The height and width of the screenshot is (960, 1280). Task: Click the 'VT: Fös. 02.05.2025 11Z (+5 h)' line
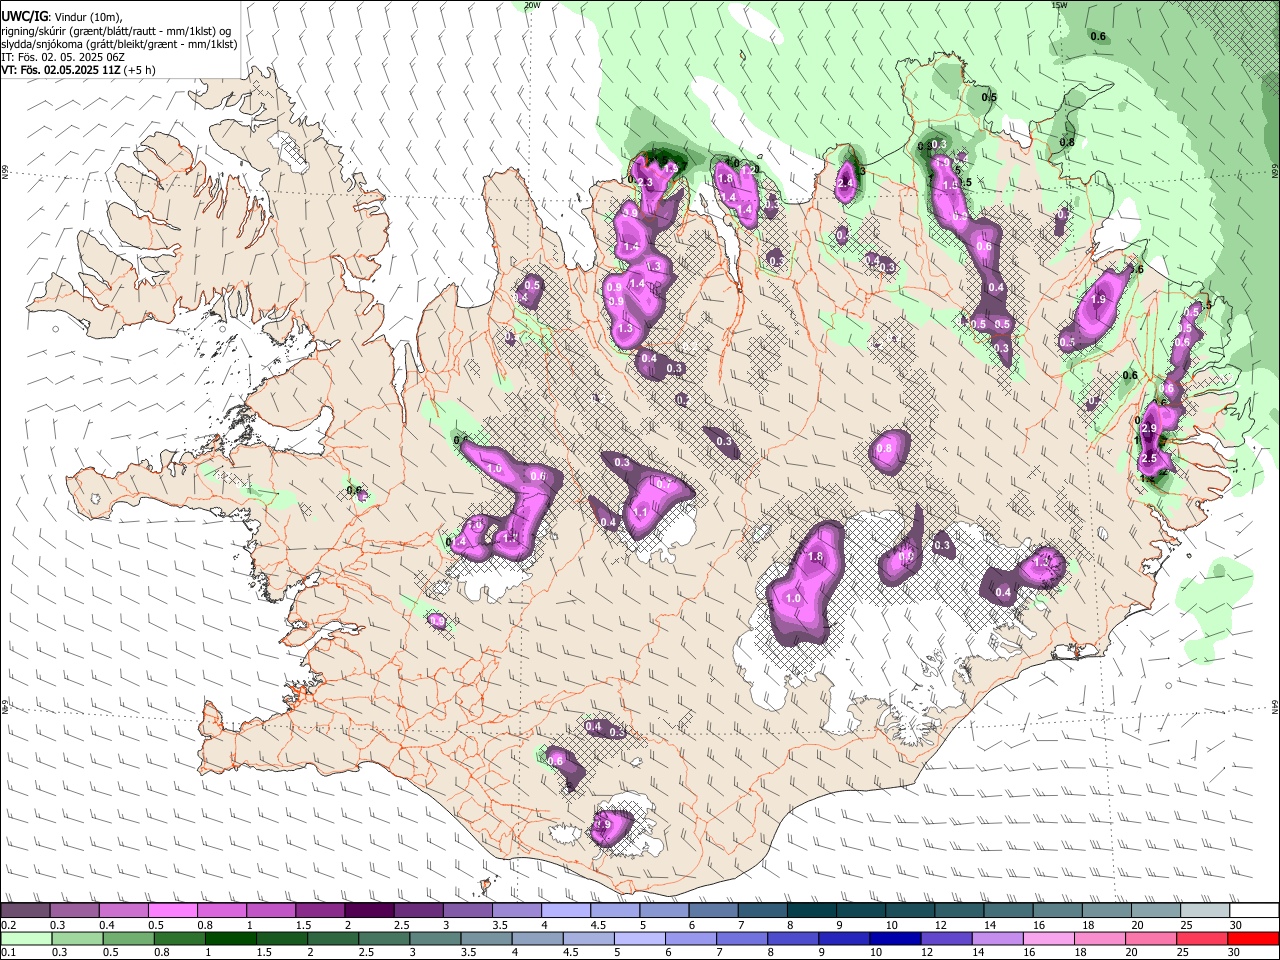[78, 70]
